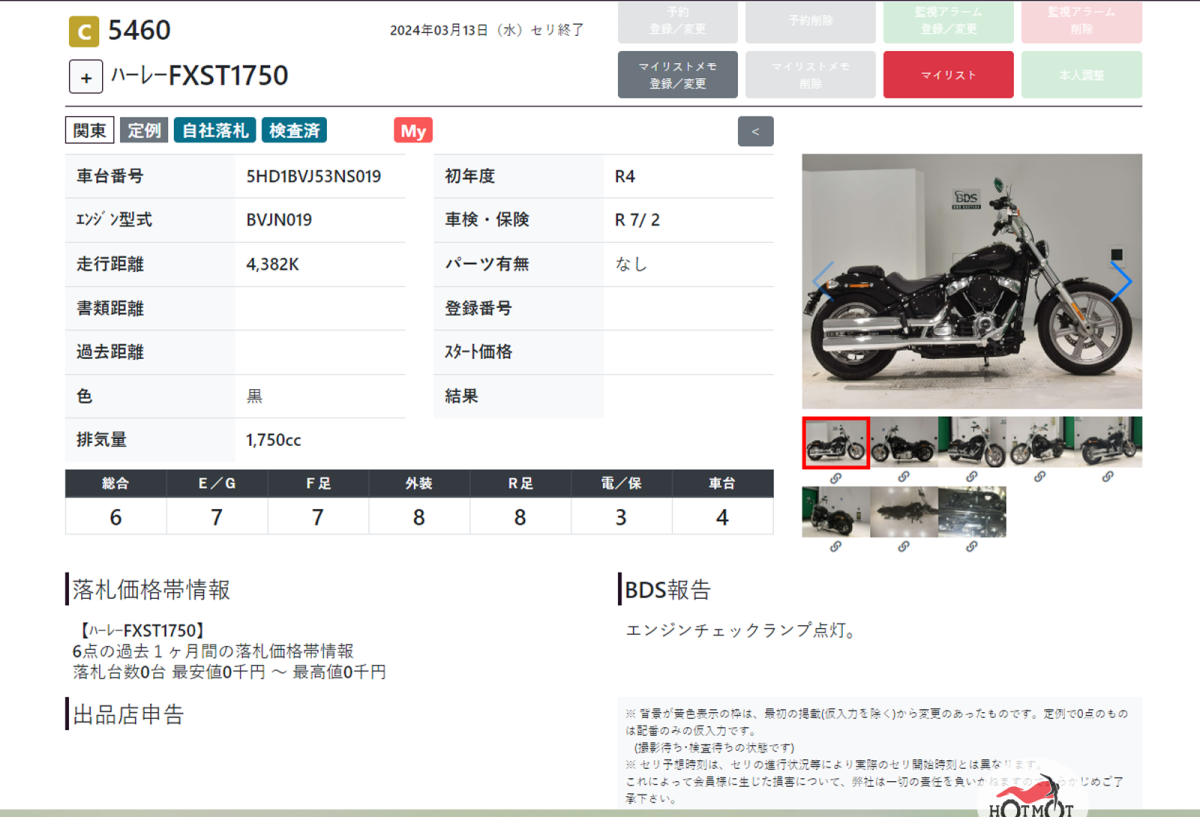1200x817 pixels.
Task: Open link icon under left-facing side view thumbnail
Action: pos(903,478)
